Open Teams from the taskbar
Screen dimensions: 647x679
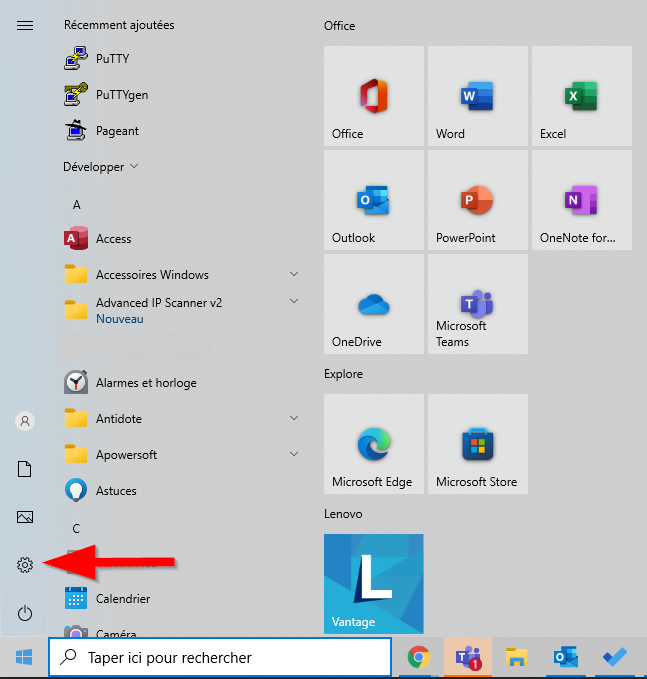point(468,657)
